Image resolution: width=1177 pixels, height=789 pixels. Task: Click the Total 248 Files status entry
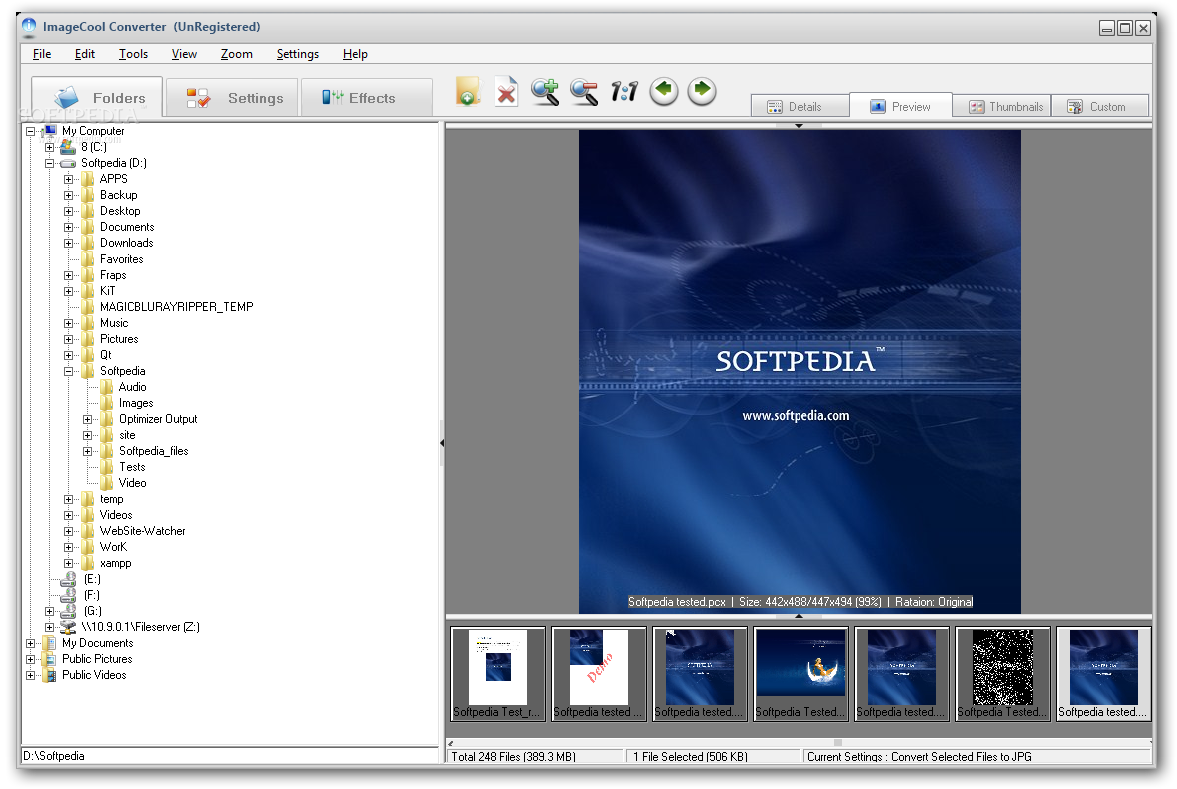535,756
